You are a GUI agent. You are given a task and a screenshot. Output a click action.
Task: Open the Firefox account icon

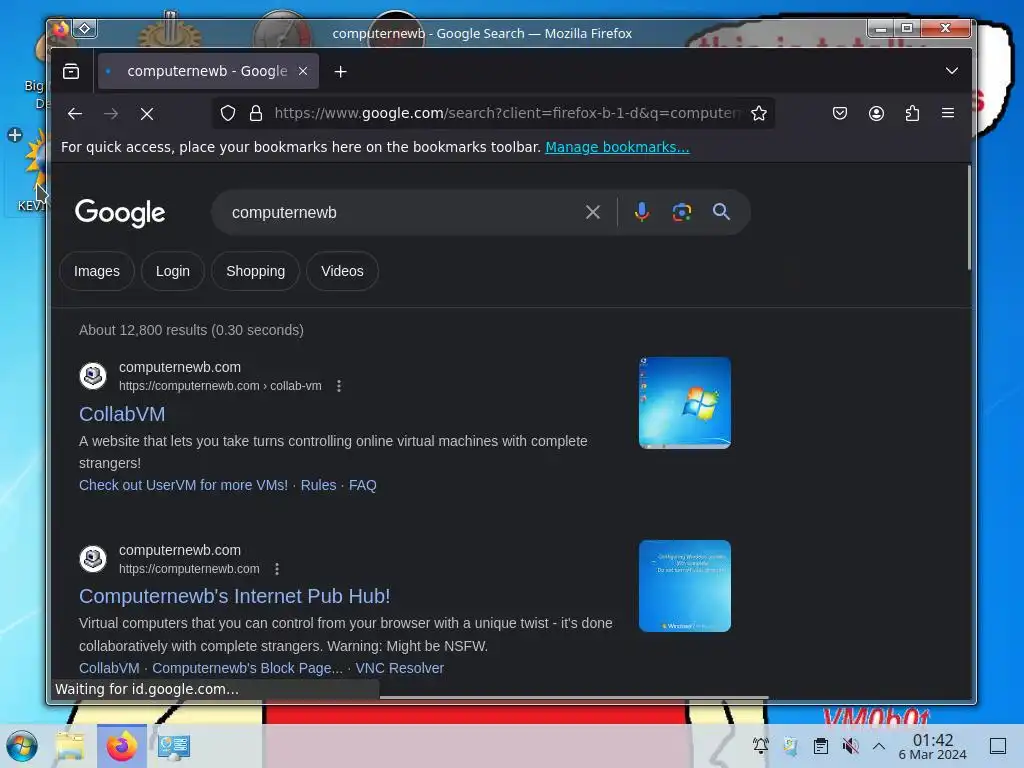(x=876, y=113)
